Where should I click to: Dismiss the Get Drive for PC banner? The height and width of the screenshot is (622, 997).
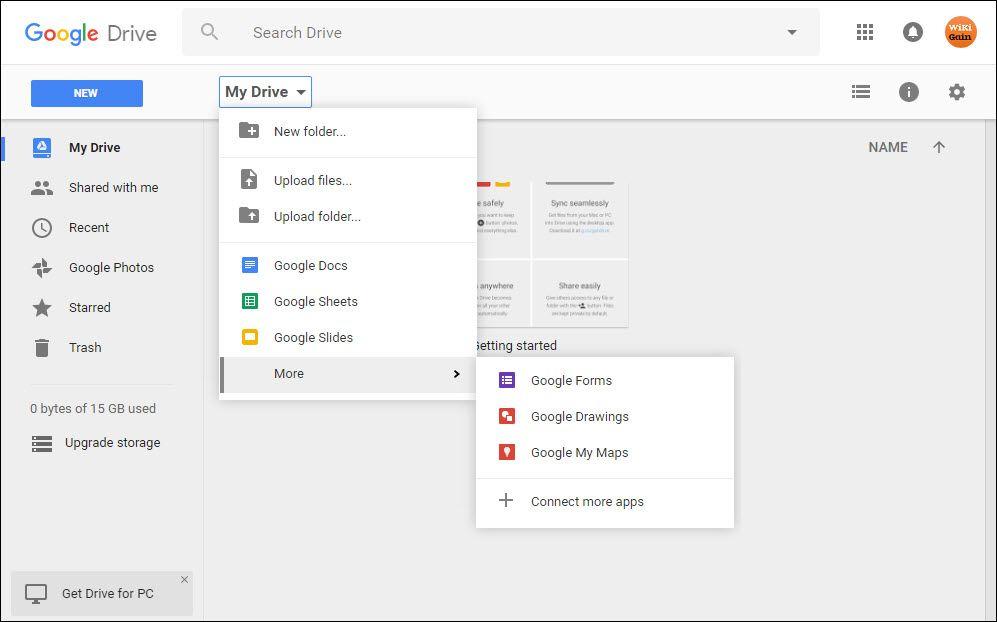184,579
